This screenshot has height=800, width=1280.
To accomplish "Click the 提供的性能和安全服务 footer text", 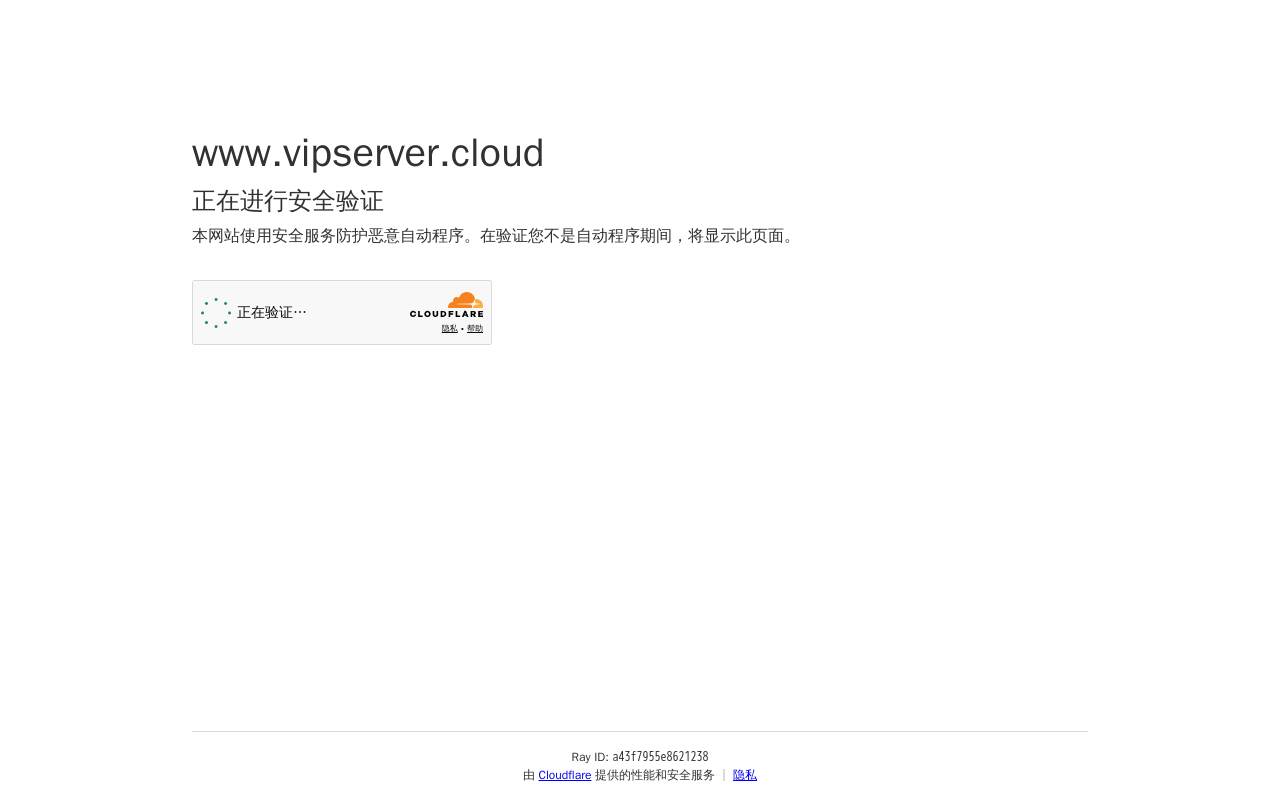I will (655, 775).
